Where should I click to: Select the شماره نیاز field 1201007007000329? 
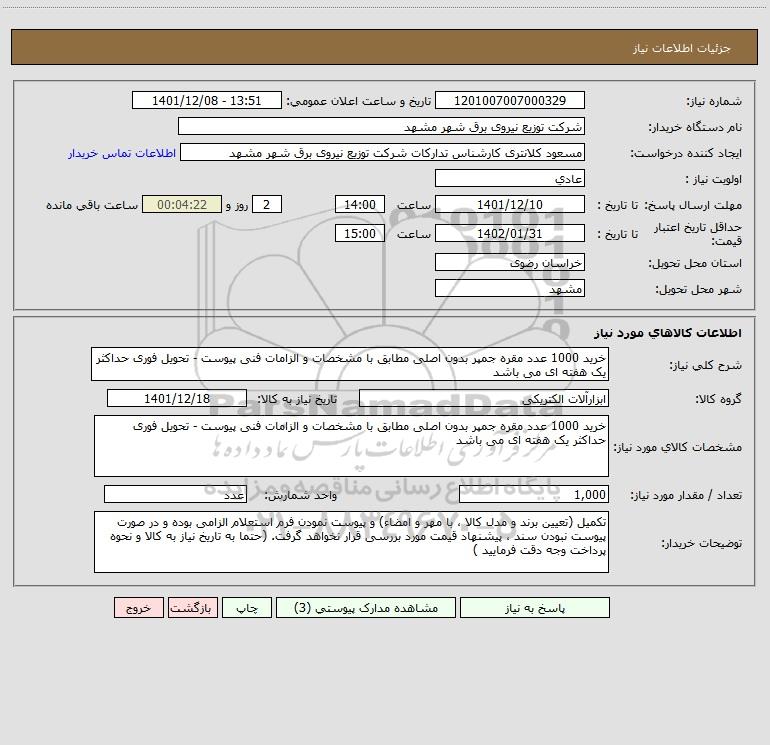point(510,101)
